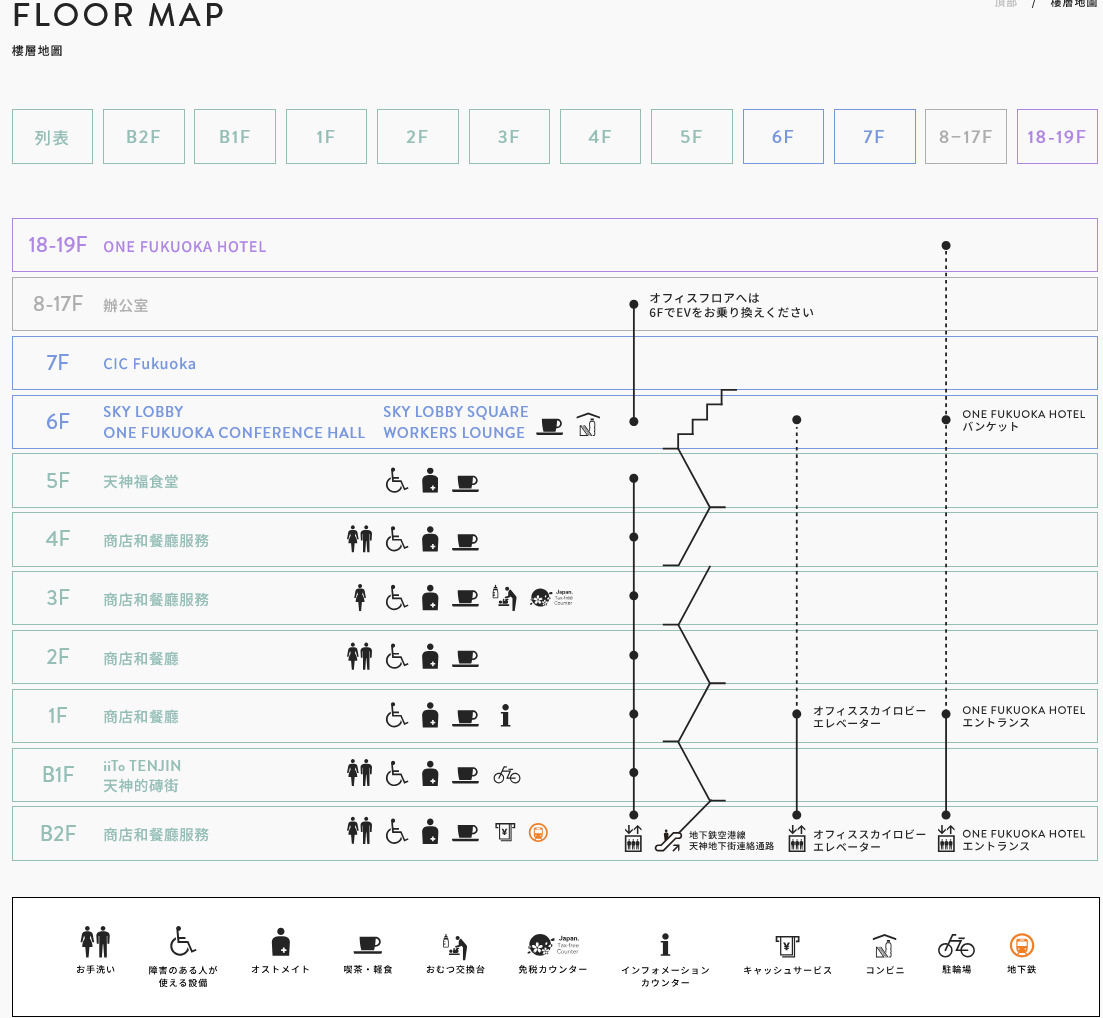Viewport: 1103px width, 1018px height.
Task: Click the 天神福食堂 5F link
Action: (140, 482)
